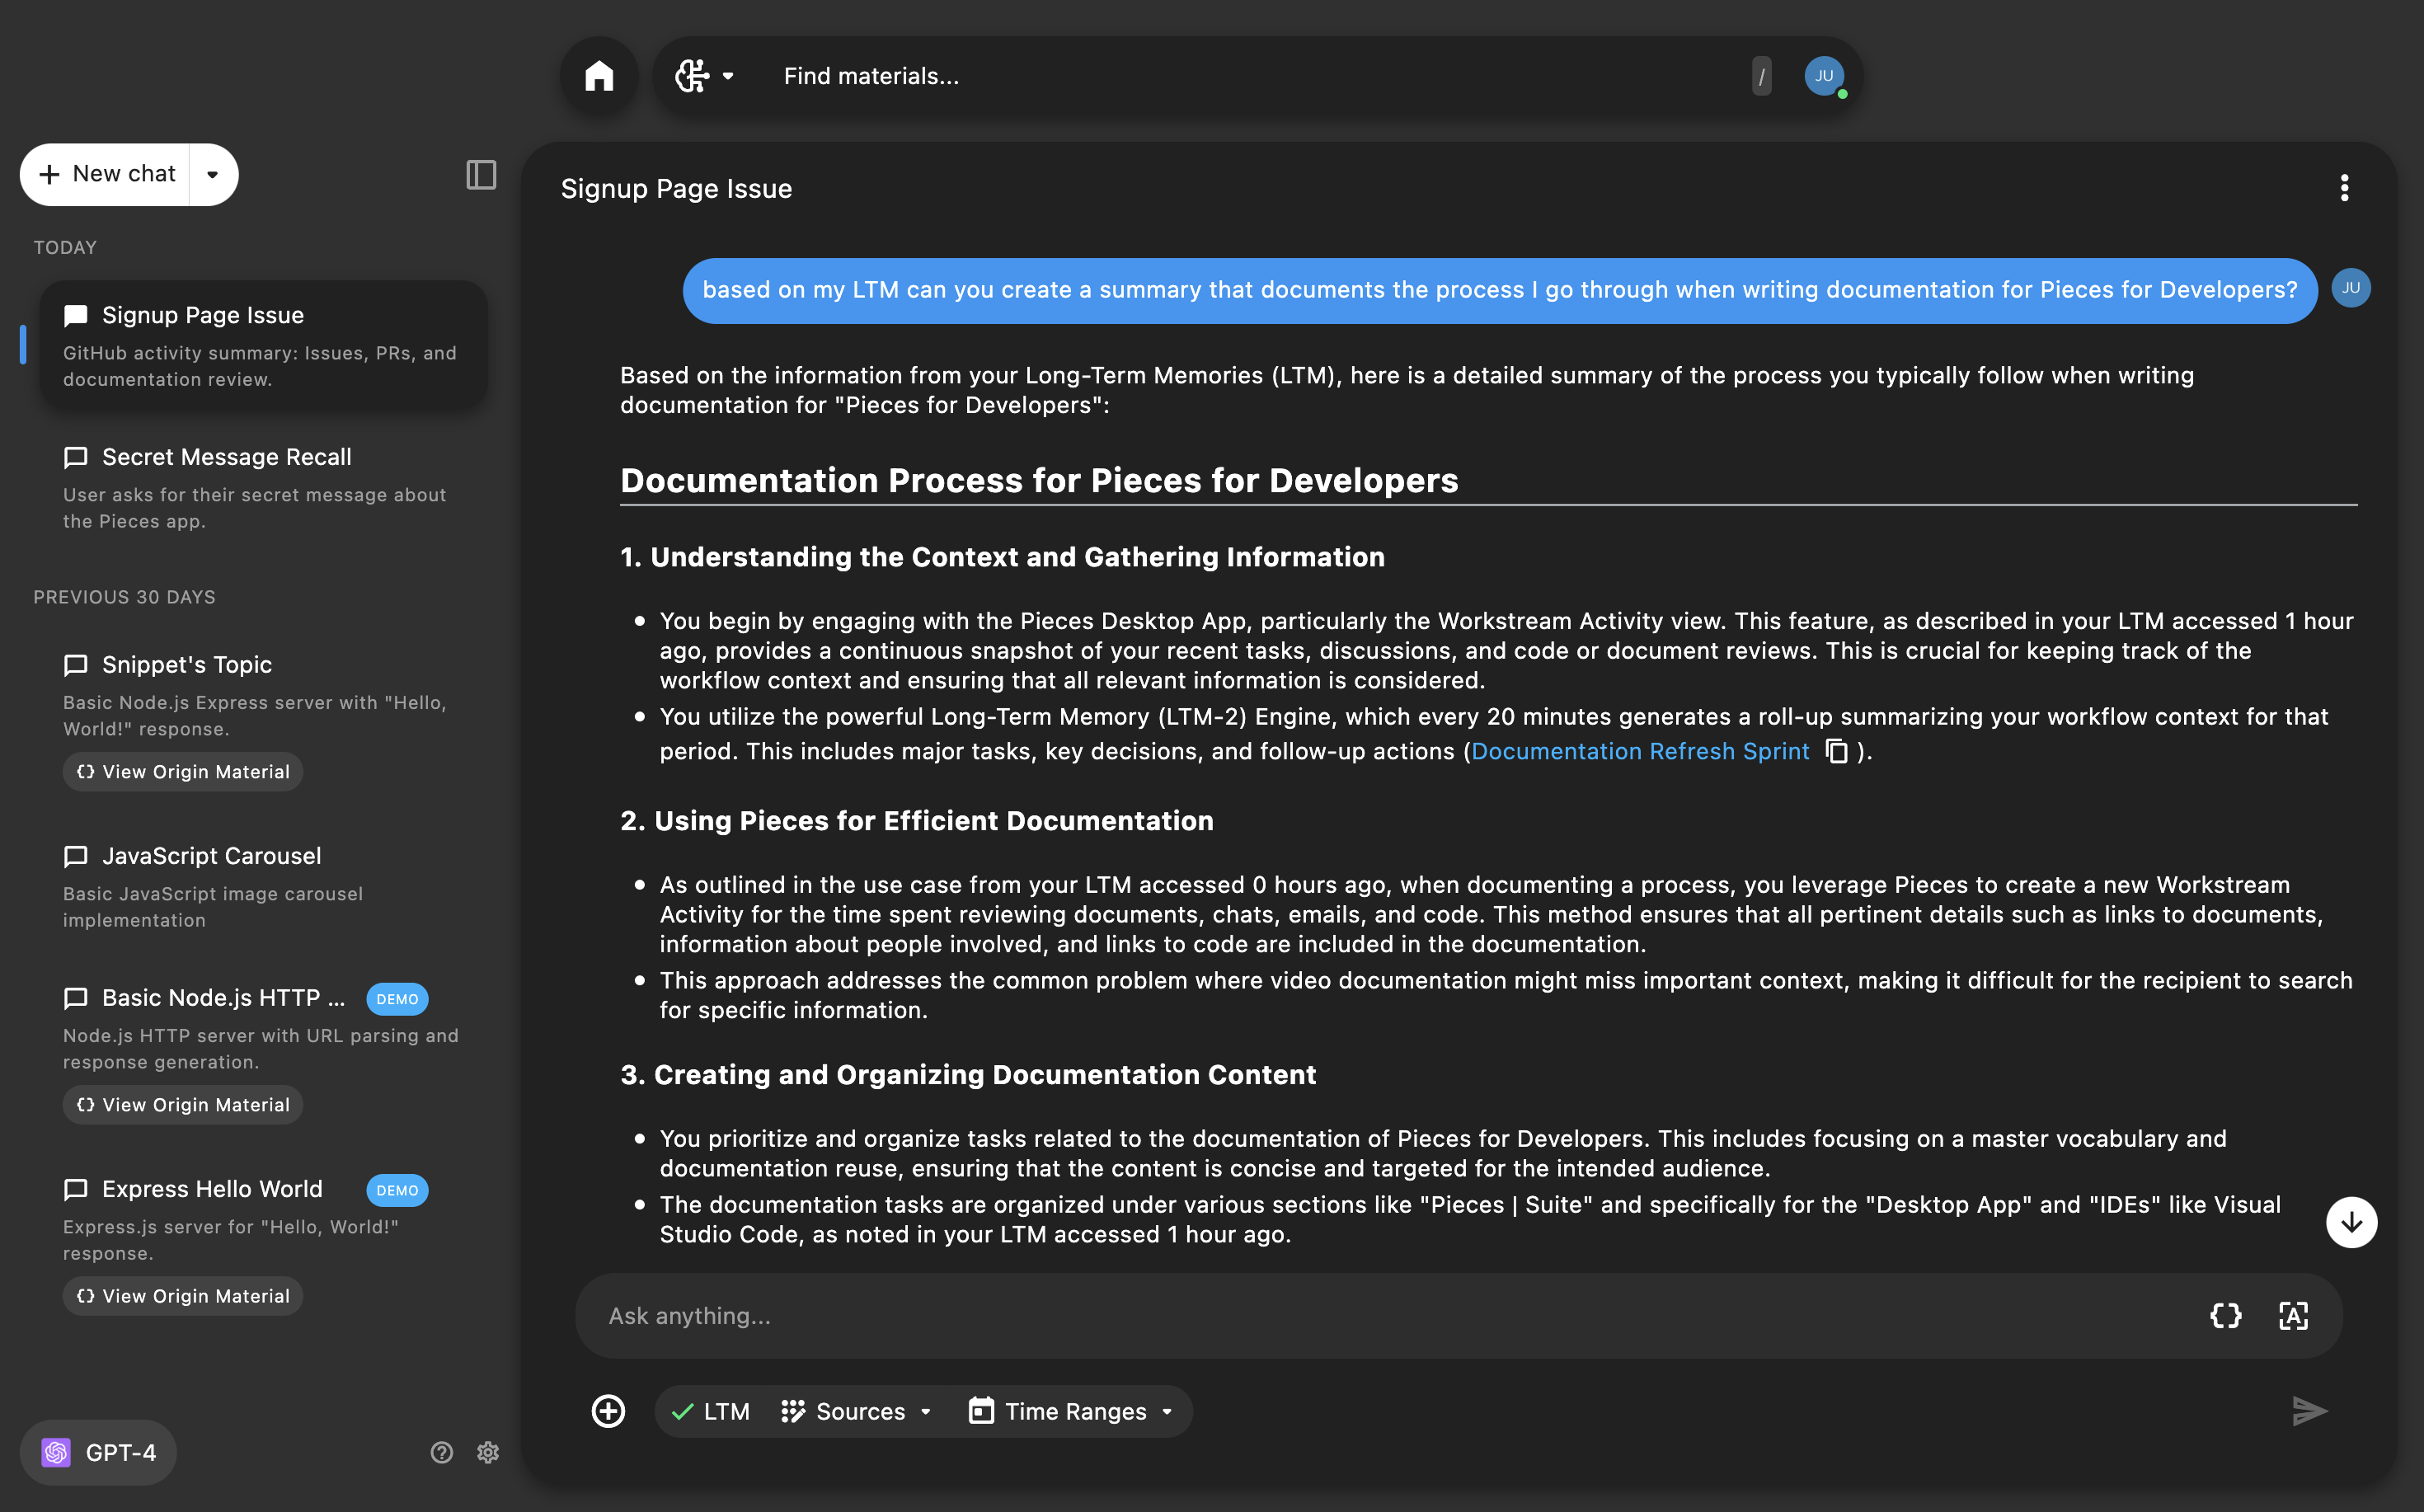The width and height of the screenshot is (2424, 1512).
Task: Open the Documentation Refresh Sprint link
Action: tap(1640, 751)
